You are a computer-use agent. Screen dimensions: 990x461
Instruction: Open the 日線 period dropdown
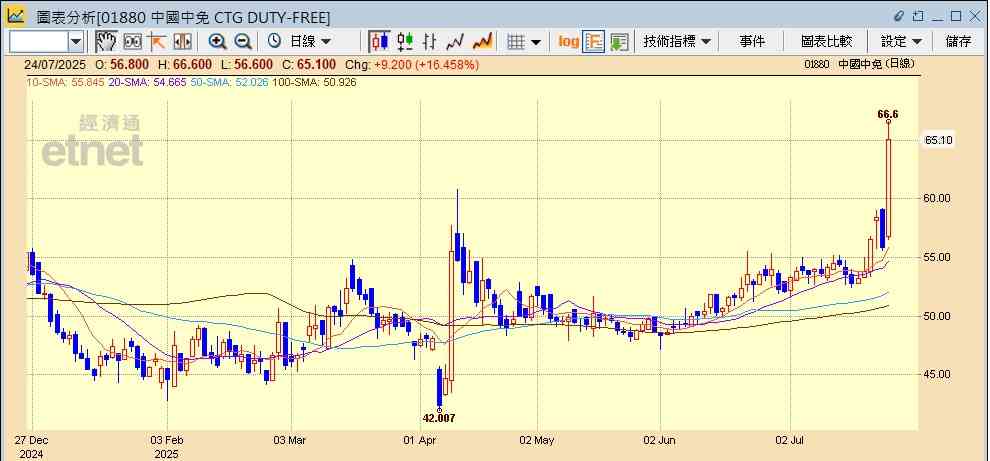[x=309, y=42]
